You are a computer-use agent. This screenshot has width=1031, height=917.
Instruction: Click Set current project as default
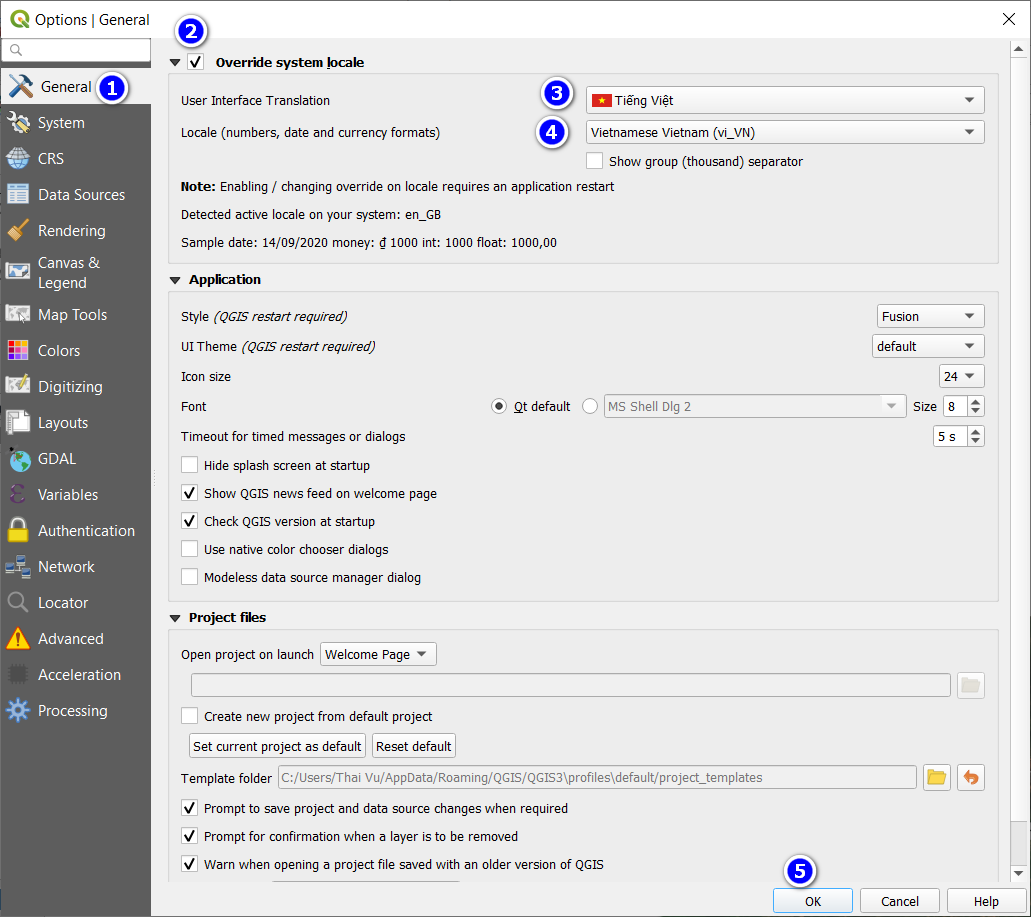[277, 746]
